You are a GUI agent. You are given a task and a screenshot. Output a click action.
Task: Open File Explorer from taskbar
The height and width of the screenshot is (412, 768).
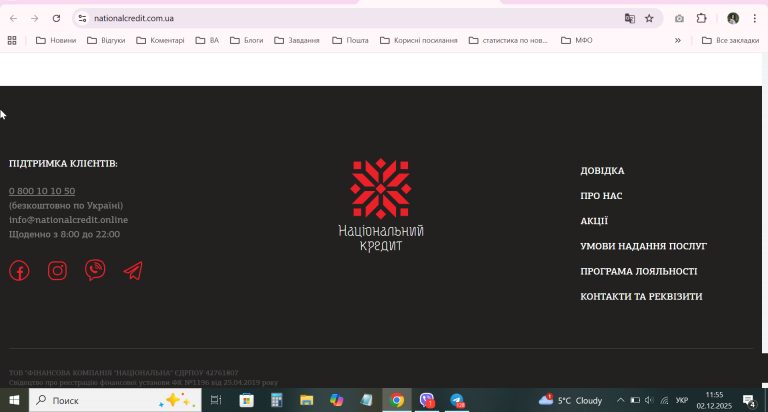tap(307, 400)
